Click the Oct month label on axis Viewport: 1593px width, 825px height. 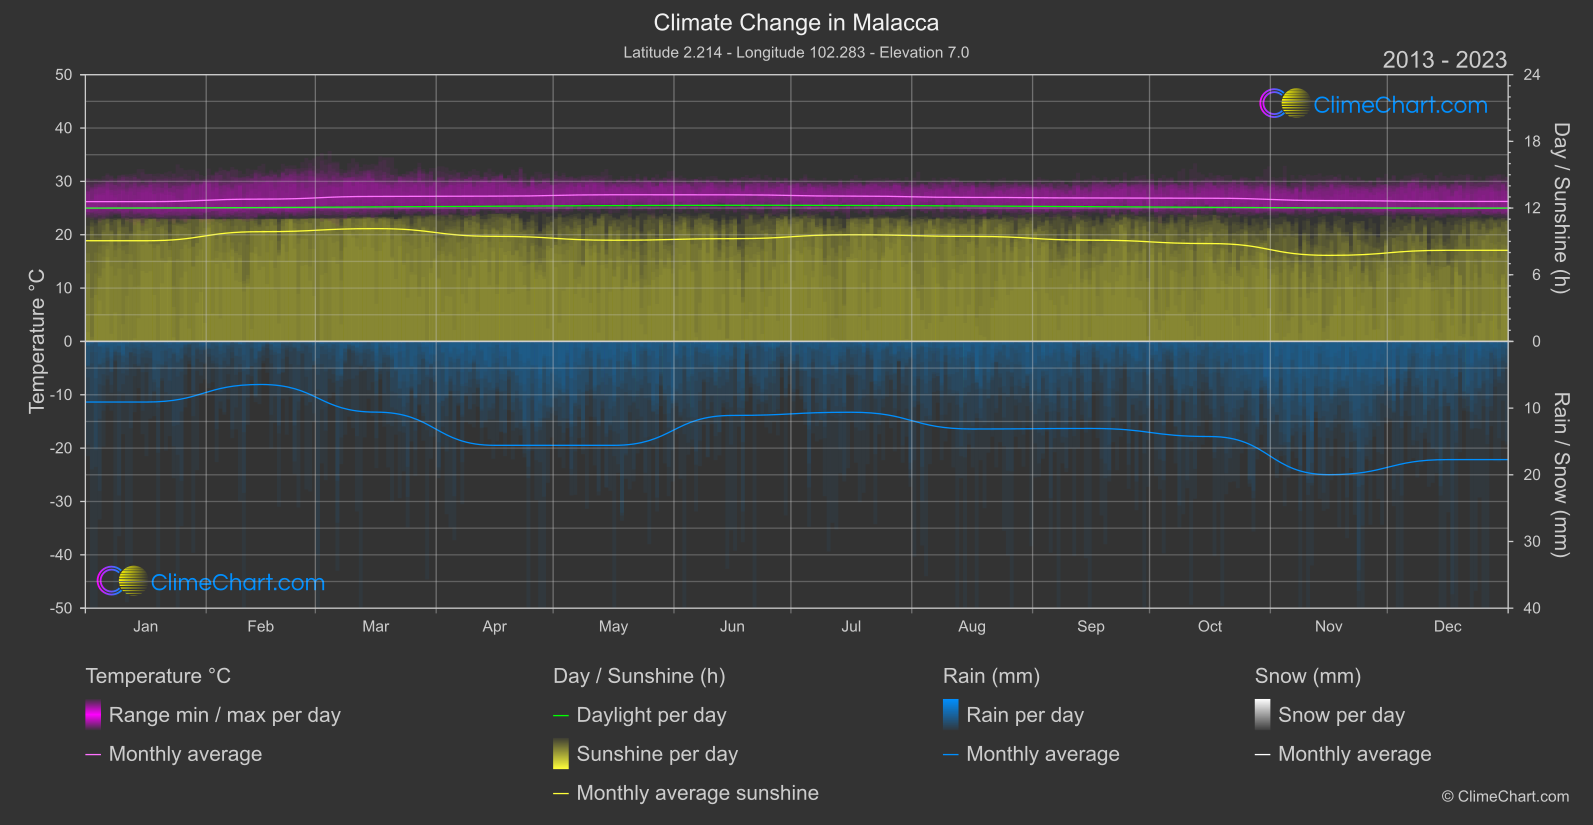[1210, 626]
